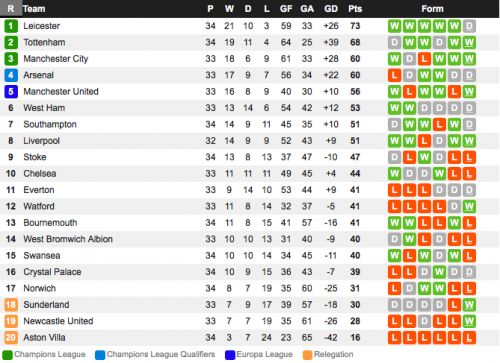Viewport: 500px width, 363px height.
Task: Click Leicester's green rank 1 badge
Action: (11, 26)
